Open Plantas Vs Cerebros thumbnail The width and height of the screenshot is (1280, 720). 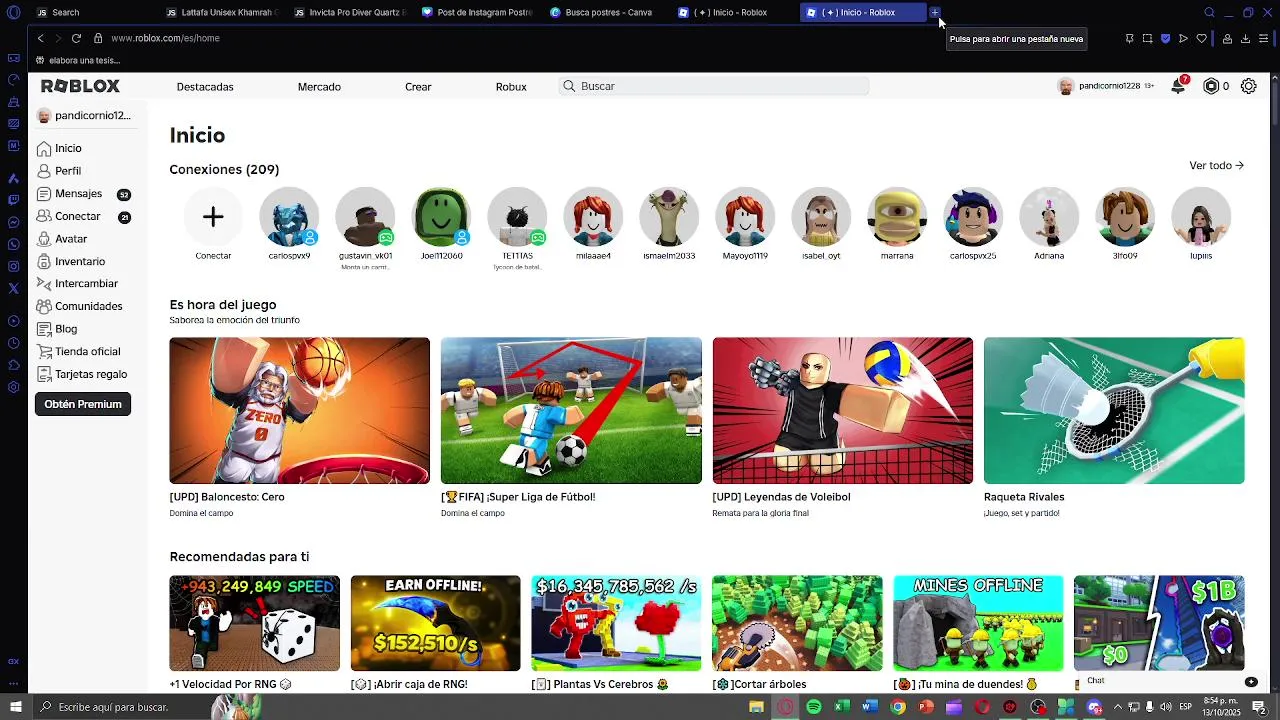616,623
